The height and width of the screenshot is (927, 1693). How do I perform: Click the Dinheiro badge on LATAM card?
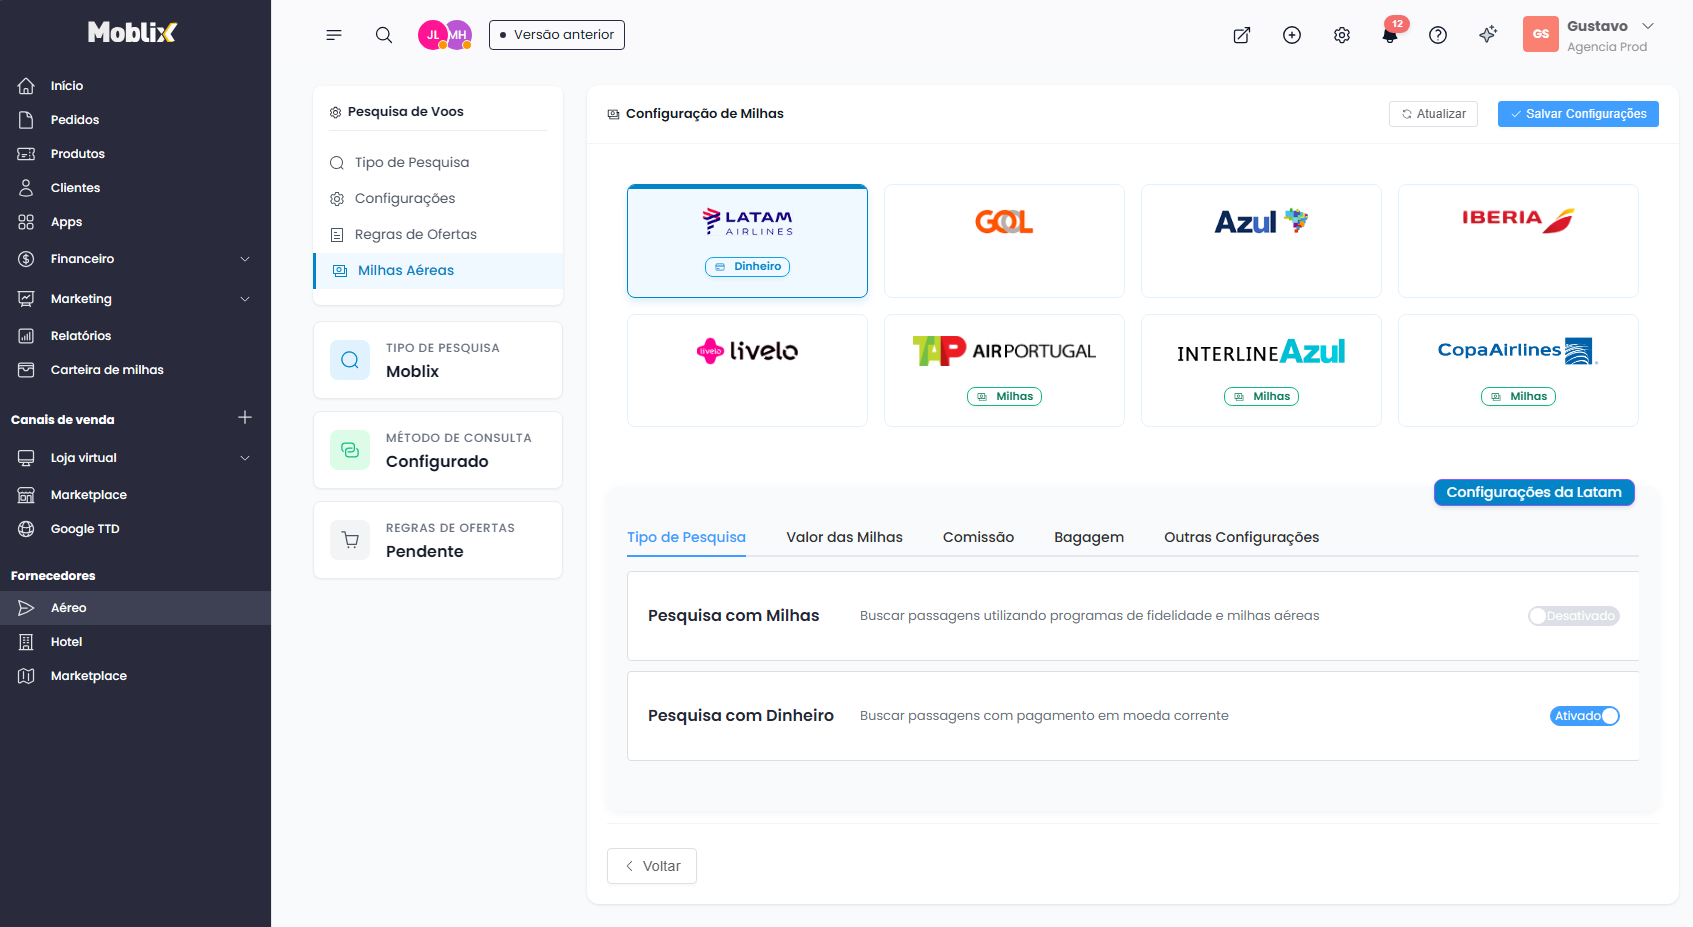(x=747, y=267)
